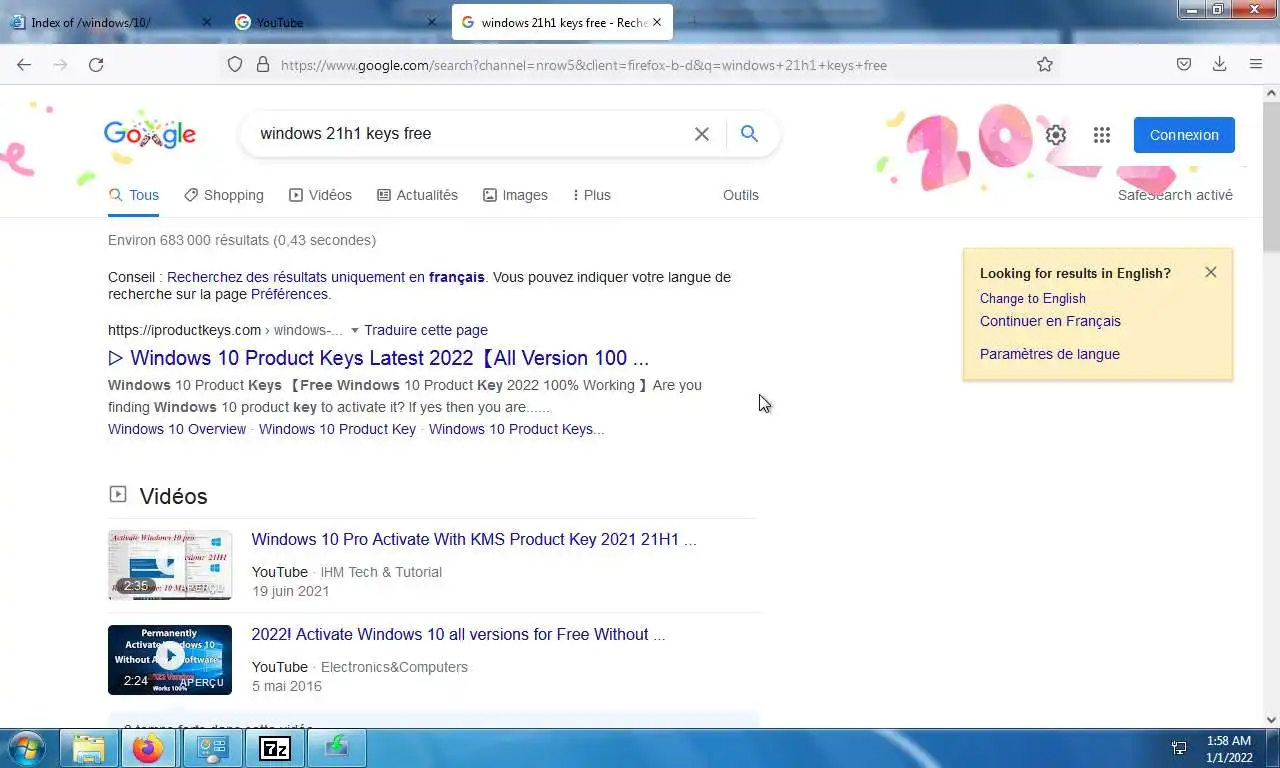The image size is (1280, 768).
Task: Expand the iproductkeys result options arrow
Action: coord(354,330)
